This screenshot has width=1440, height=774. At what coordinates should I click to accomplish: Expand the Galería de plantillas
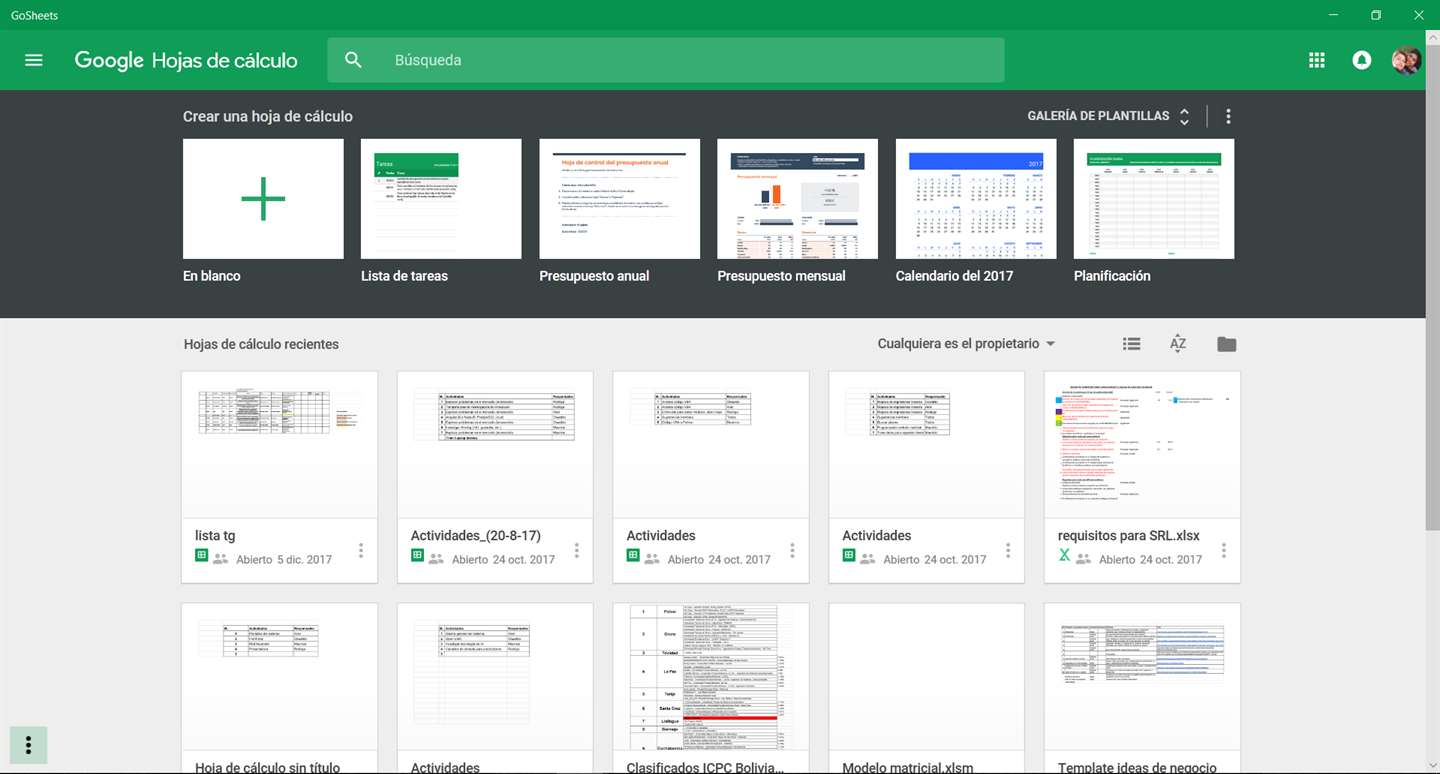[1109, 116]
